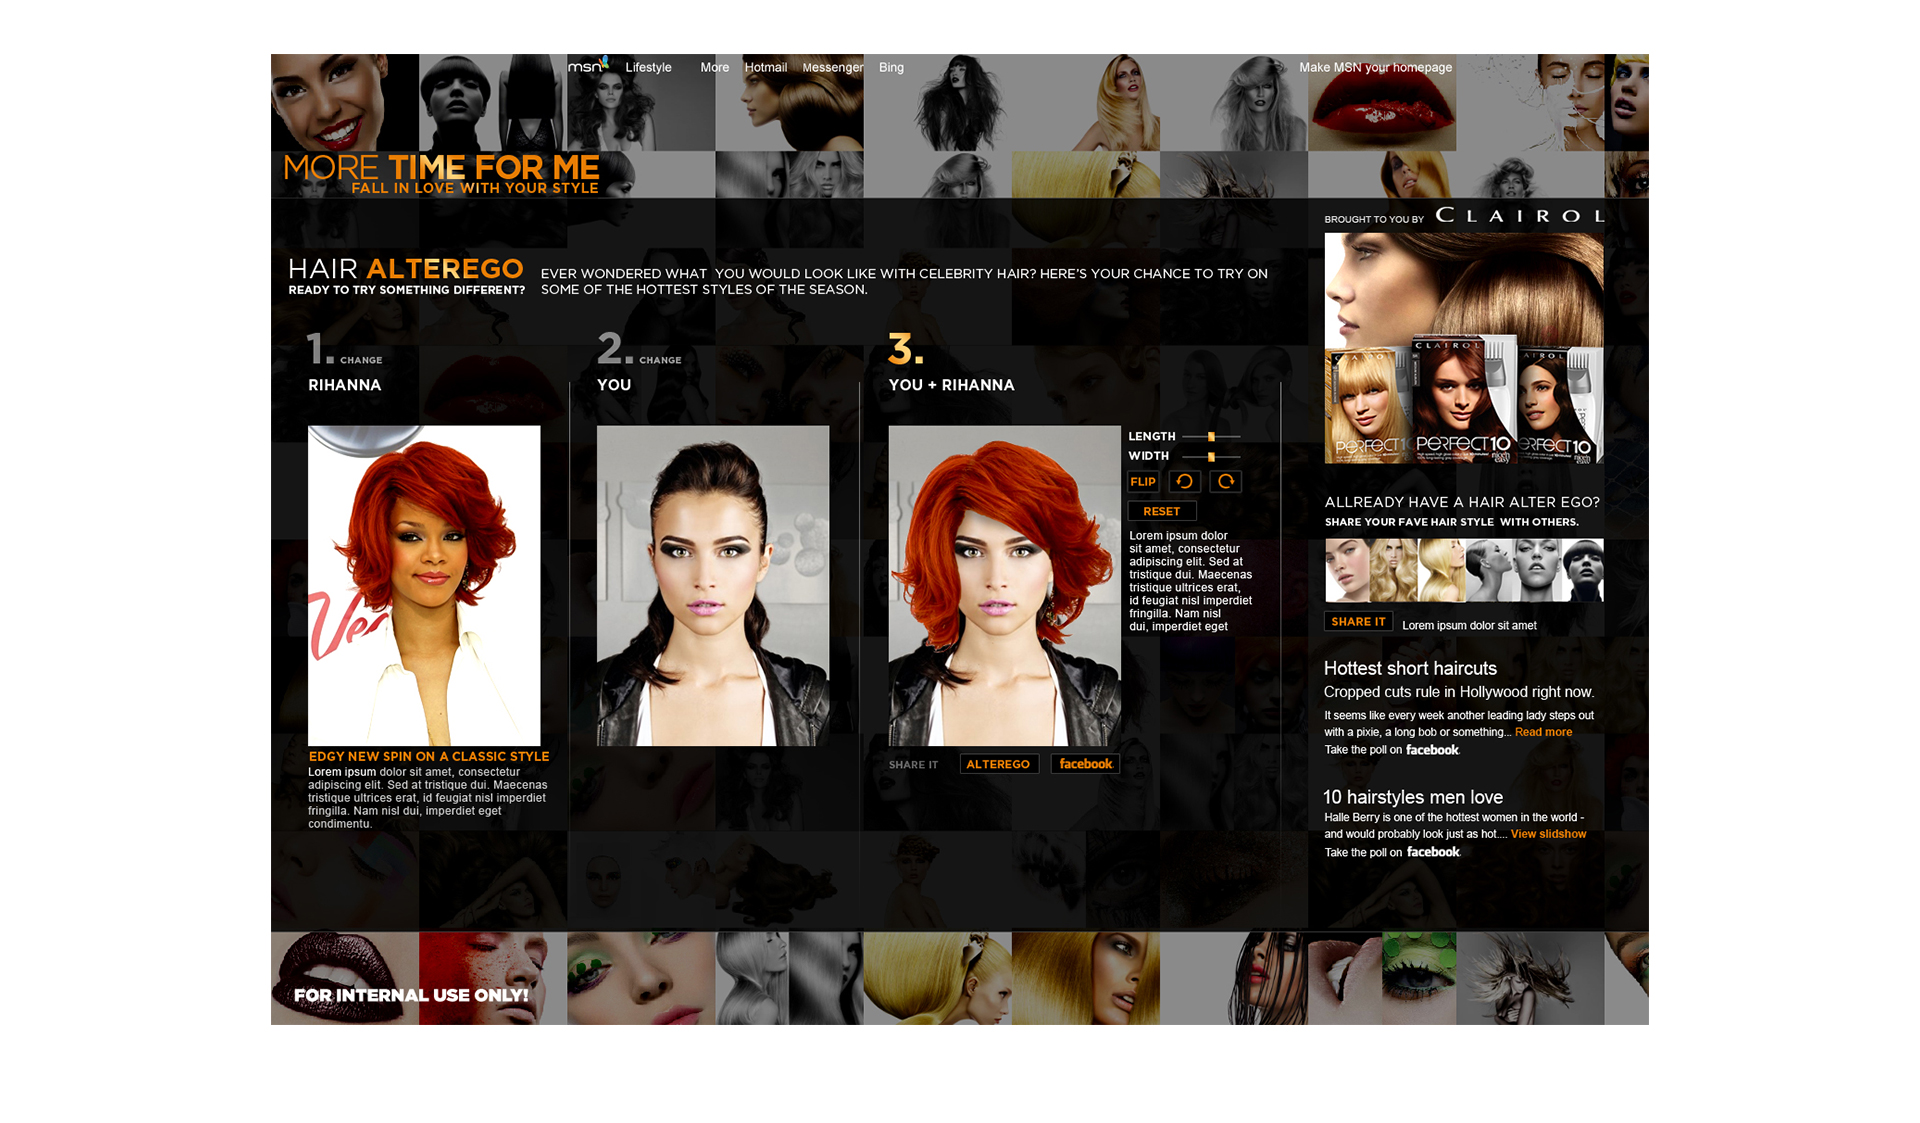Screen dimensions: 1920x1123
Task: Click facebook poll link under 10 hairstyles men love
Action: pyautogui.click(x=1433, y=852)
